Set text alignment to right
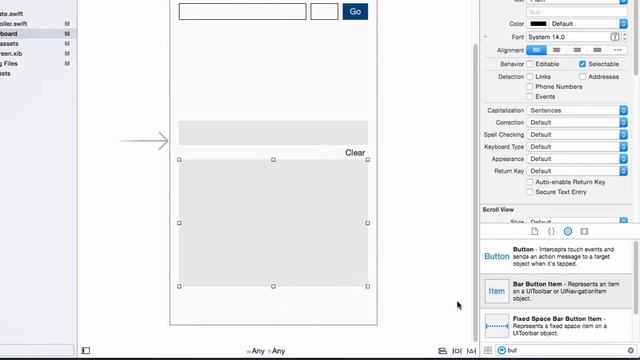The width and height of the screenshot is (640, 360). pyautogui.click(x=577, y=50)
